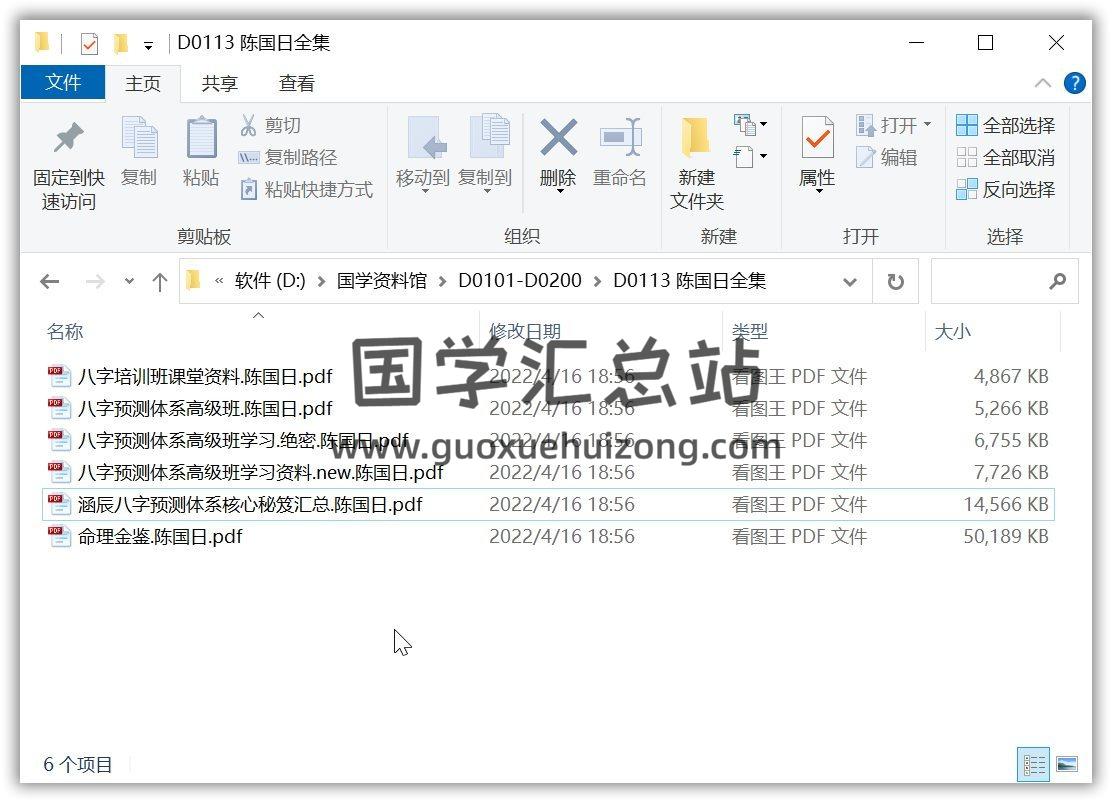This screenshot has width=1112, height=803.
Task: Go forward in navigation history
Action: click(x=95, y=282)
